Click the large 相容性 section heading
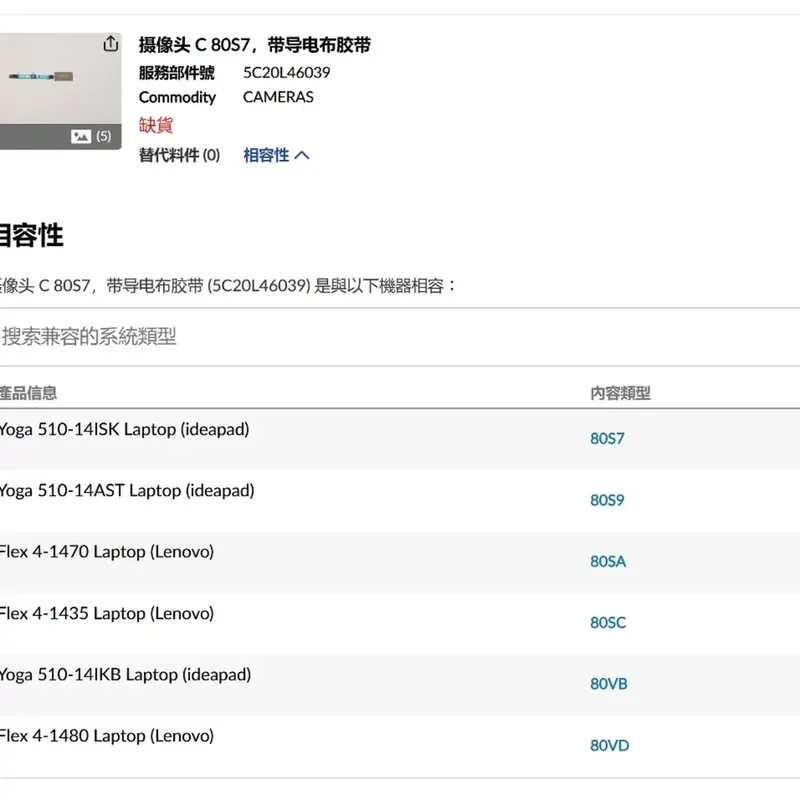 [x=31, y=235]
